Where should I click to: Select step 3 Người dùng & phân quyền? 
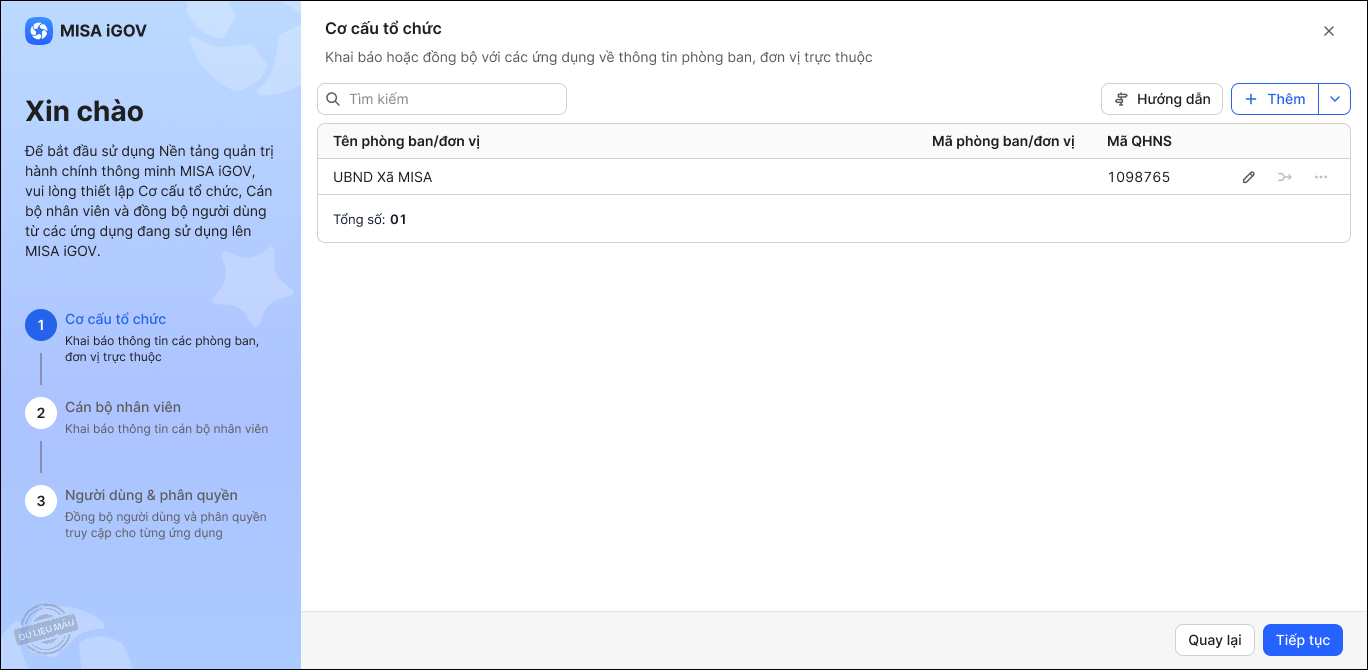click(x=151, y=495)
